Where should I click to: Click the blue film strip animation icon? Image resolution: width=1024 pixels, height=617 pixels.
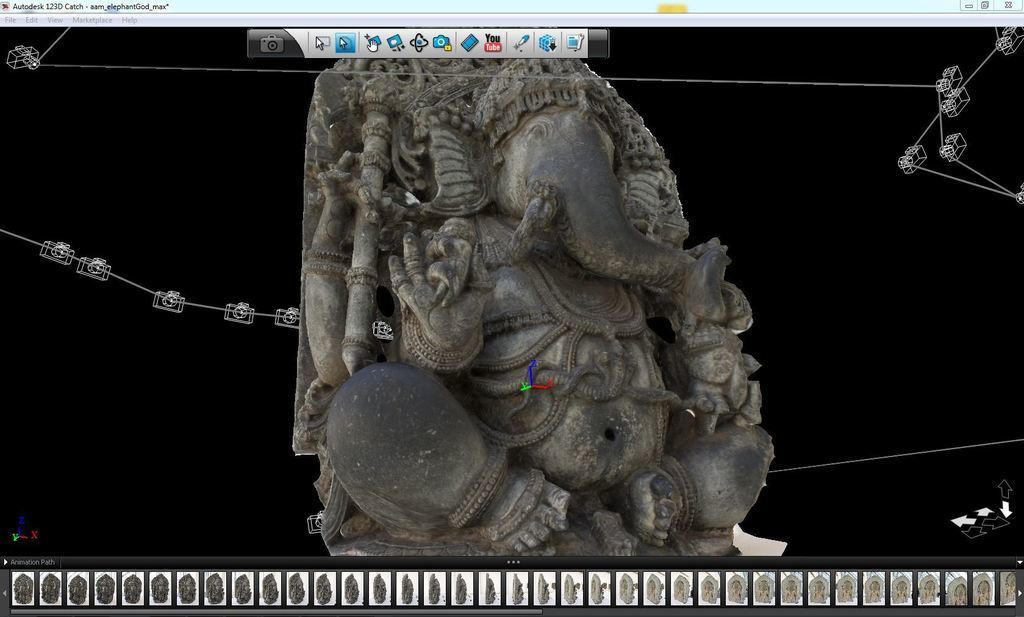pyautogui.click(x=468, y=43)
